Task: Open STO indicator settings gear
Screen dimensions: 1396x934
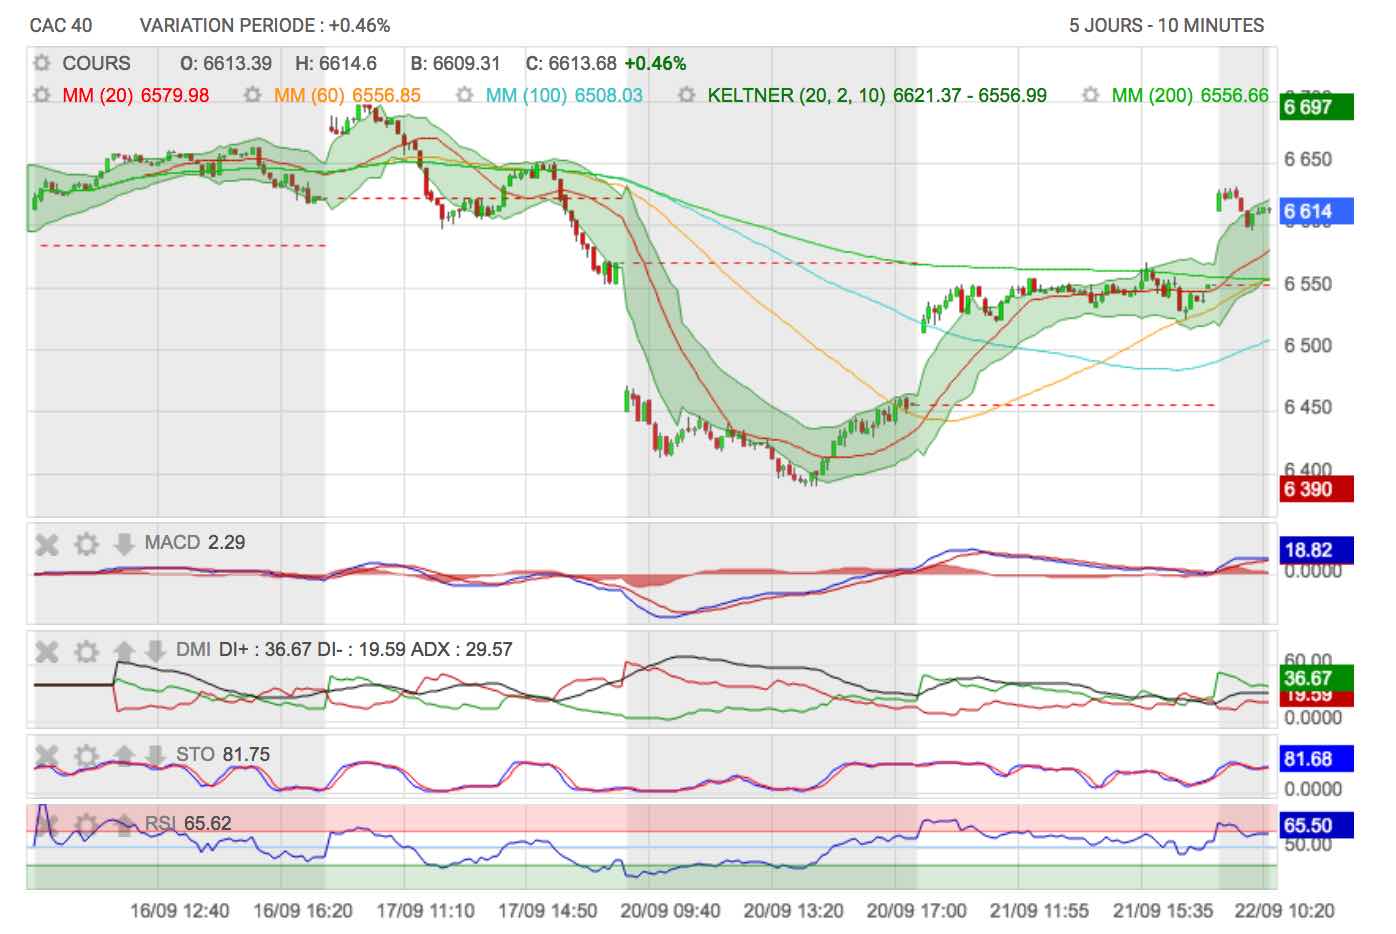Action: pyautogui.click(x=87, y=756)
